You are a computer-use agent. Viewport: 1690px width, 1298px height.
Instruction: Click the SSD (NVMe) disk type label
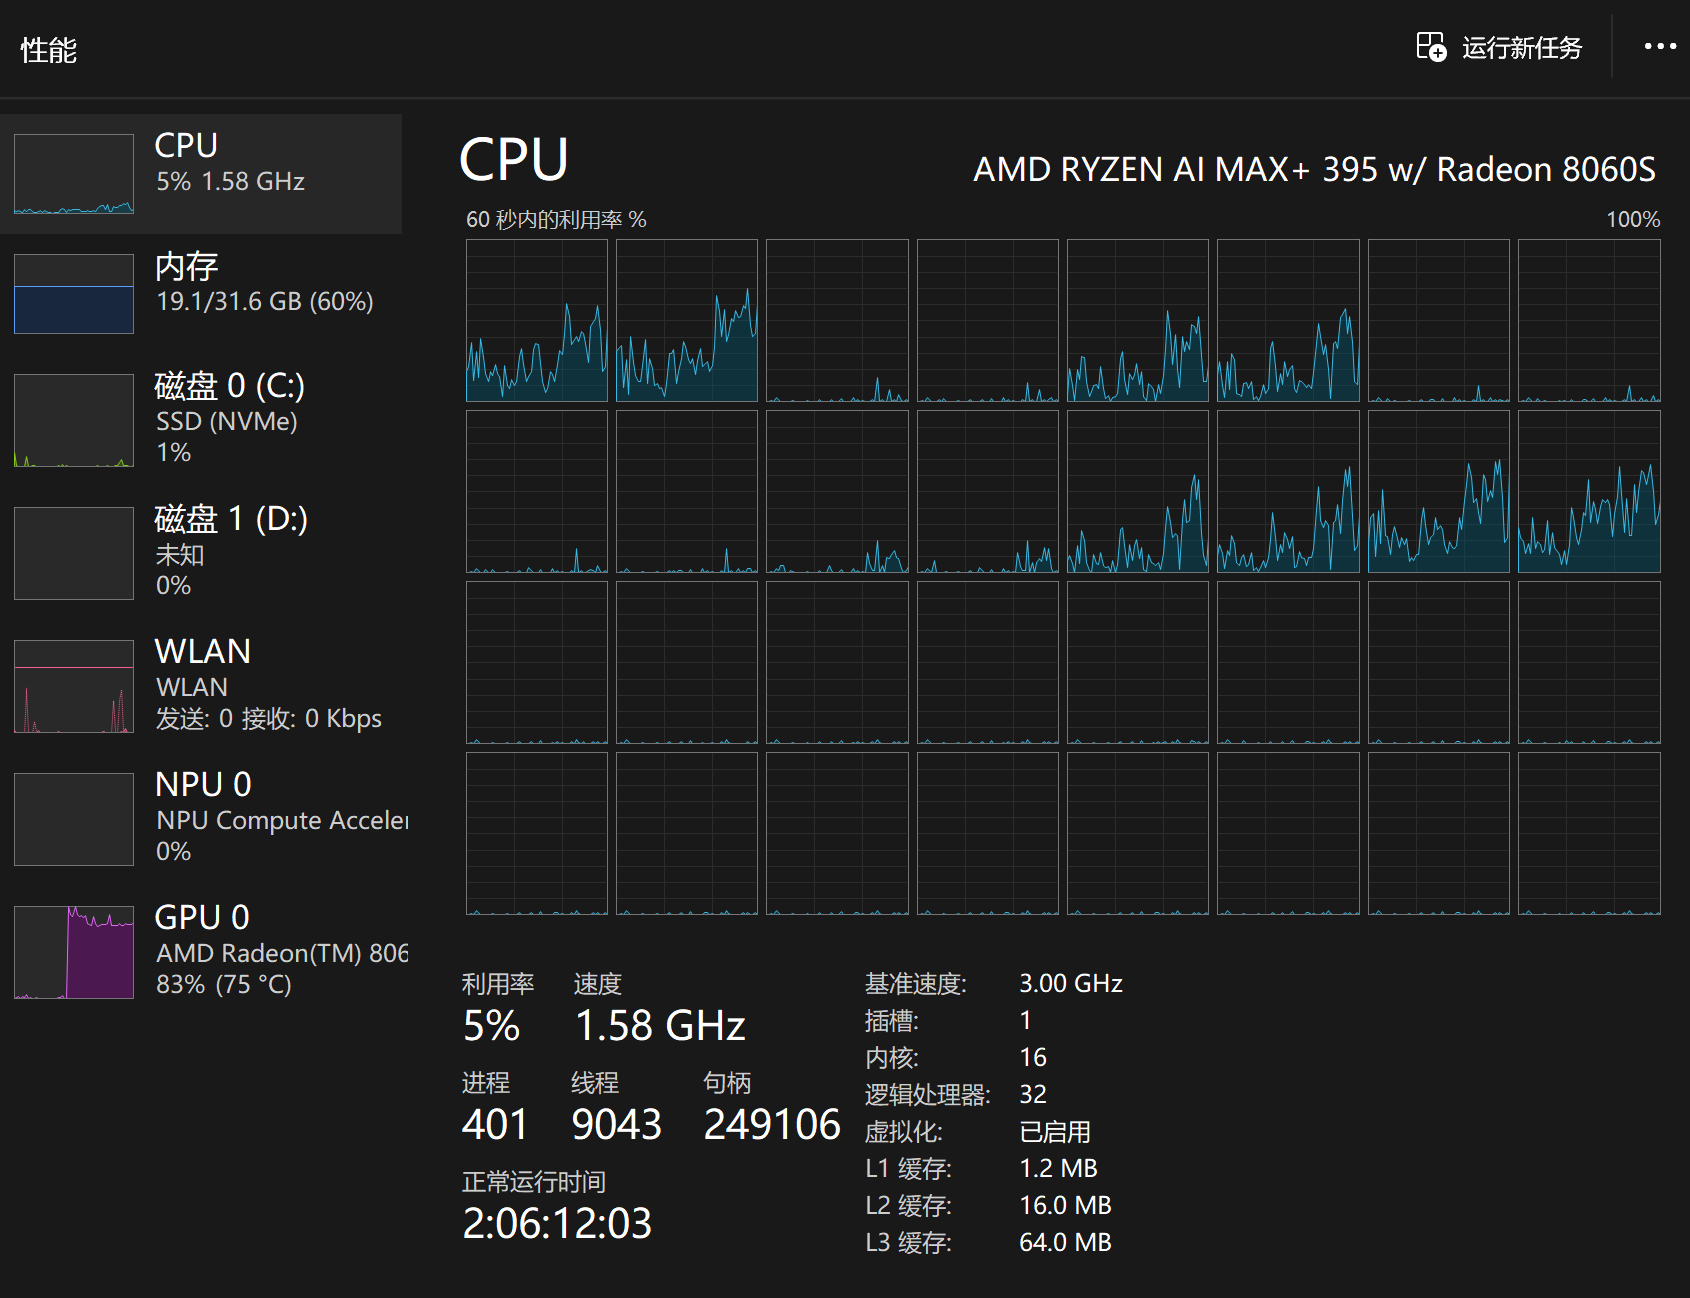[x=227, y=421]
